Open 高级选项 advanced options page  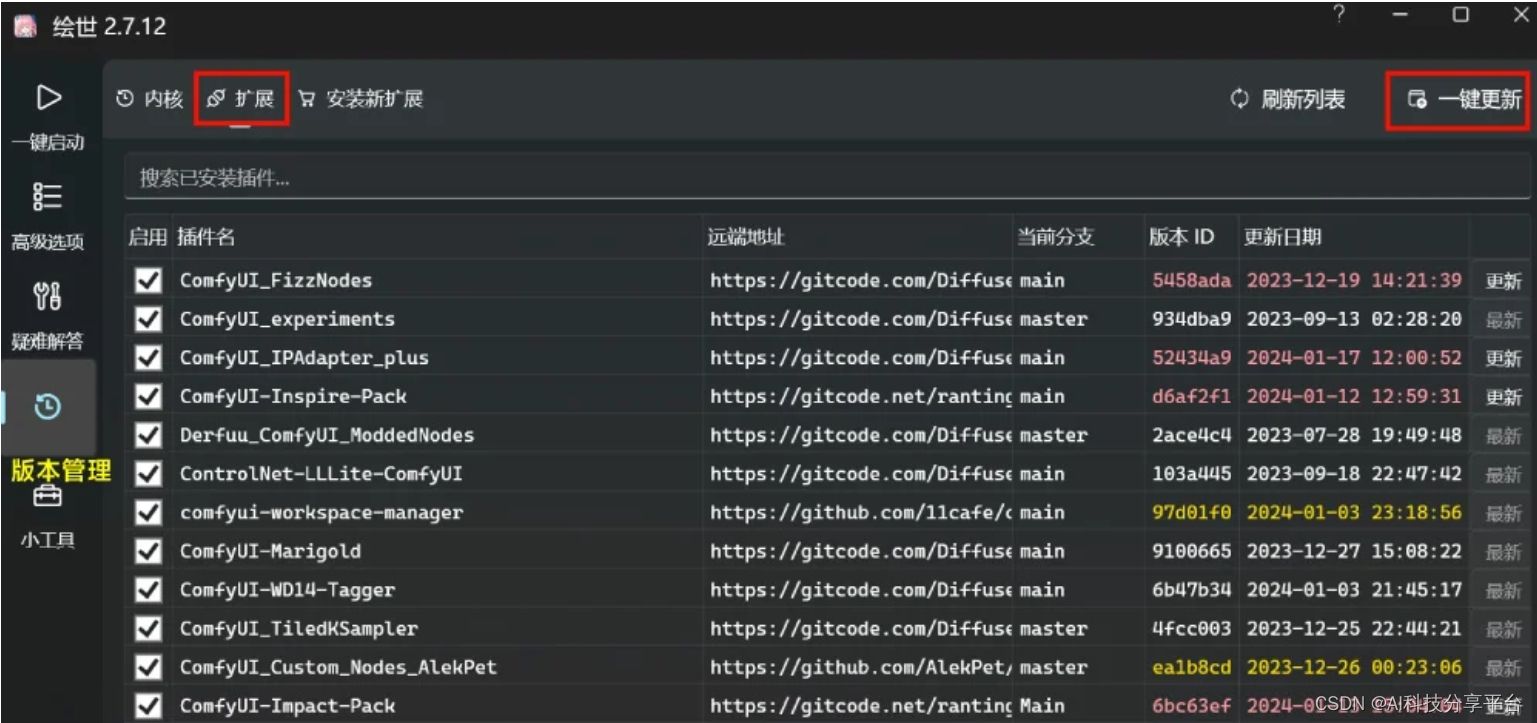(48, 216)
